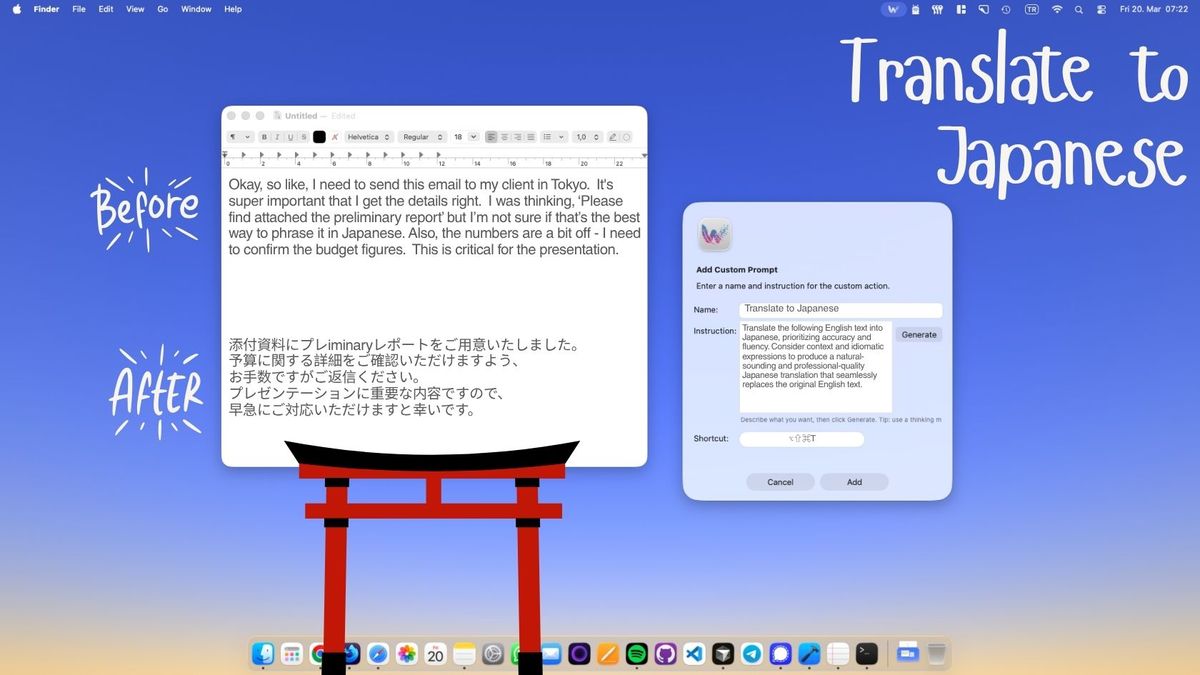Open Spotify from the dock

coord(636,654)
